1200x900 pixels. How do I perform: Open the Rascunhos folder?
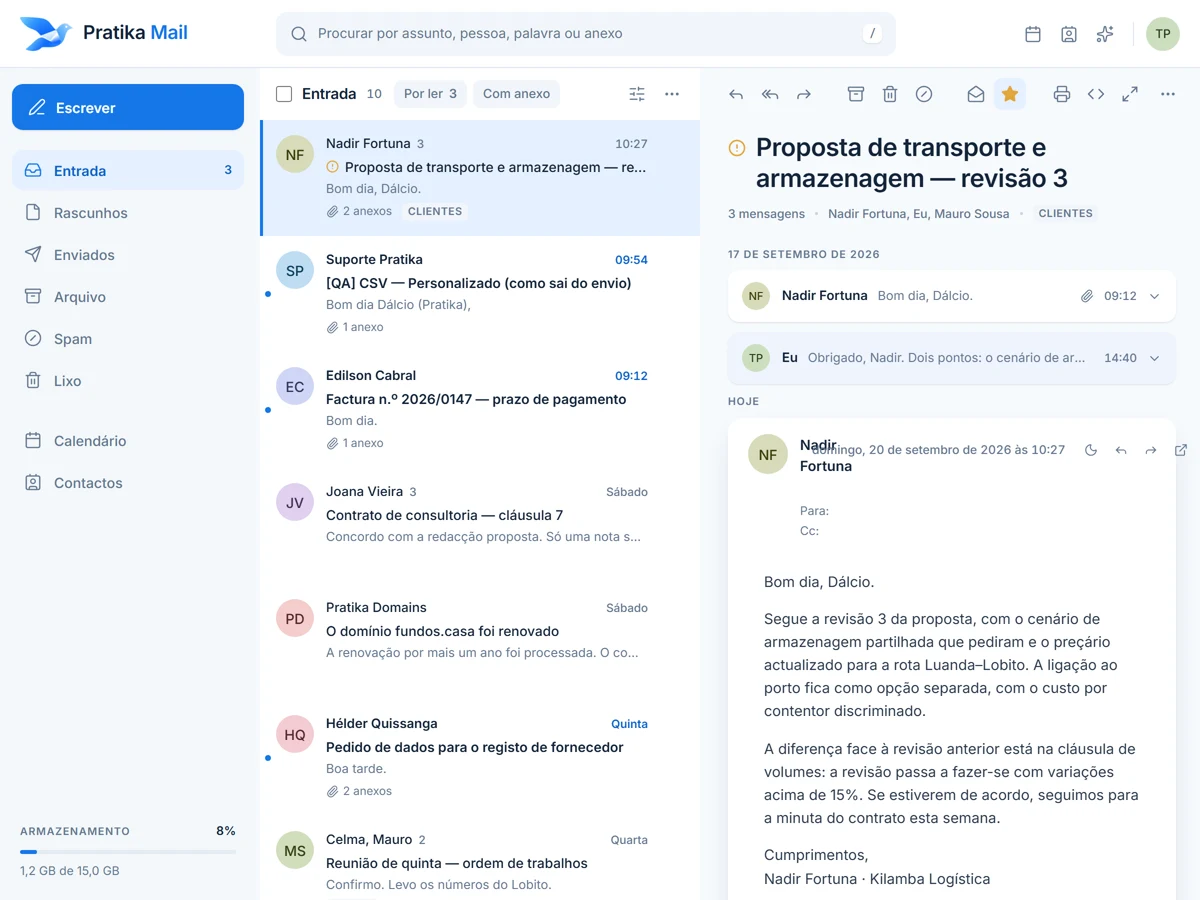(x=128, y=213)
